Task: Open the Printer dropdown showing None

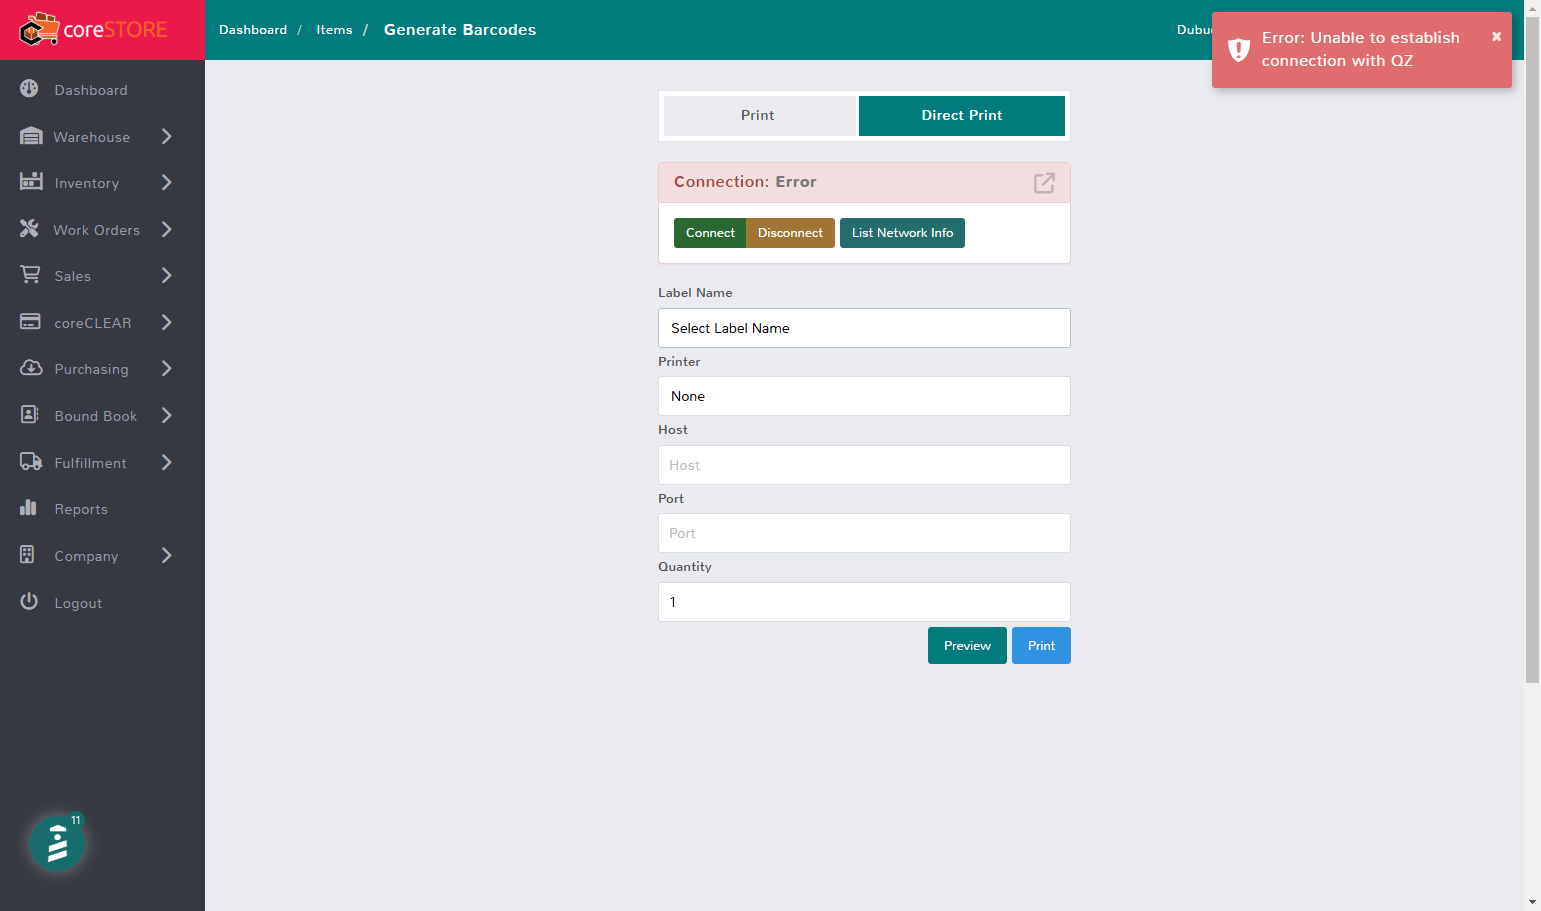Action: click(x=864, y=396)
